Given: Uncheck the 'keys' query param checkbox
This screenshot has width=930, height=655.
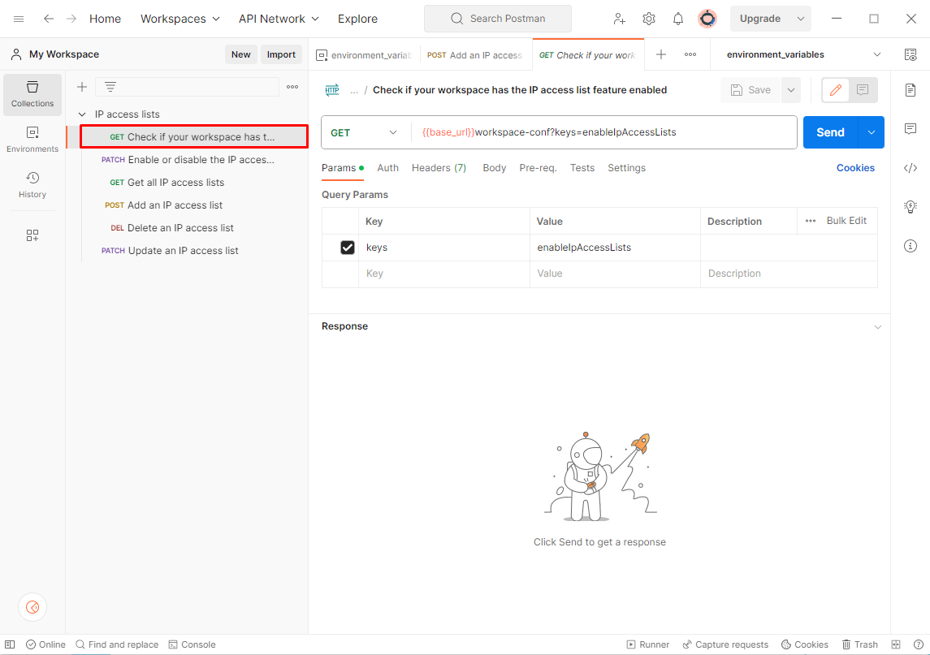Looking at the screenshot, I should point(347,247).
